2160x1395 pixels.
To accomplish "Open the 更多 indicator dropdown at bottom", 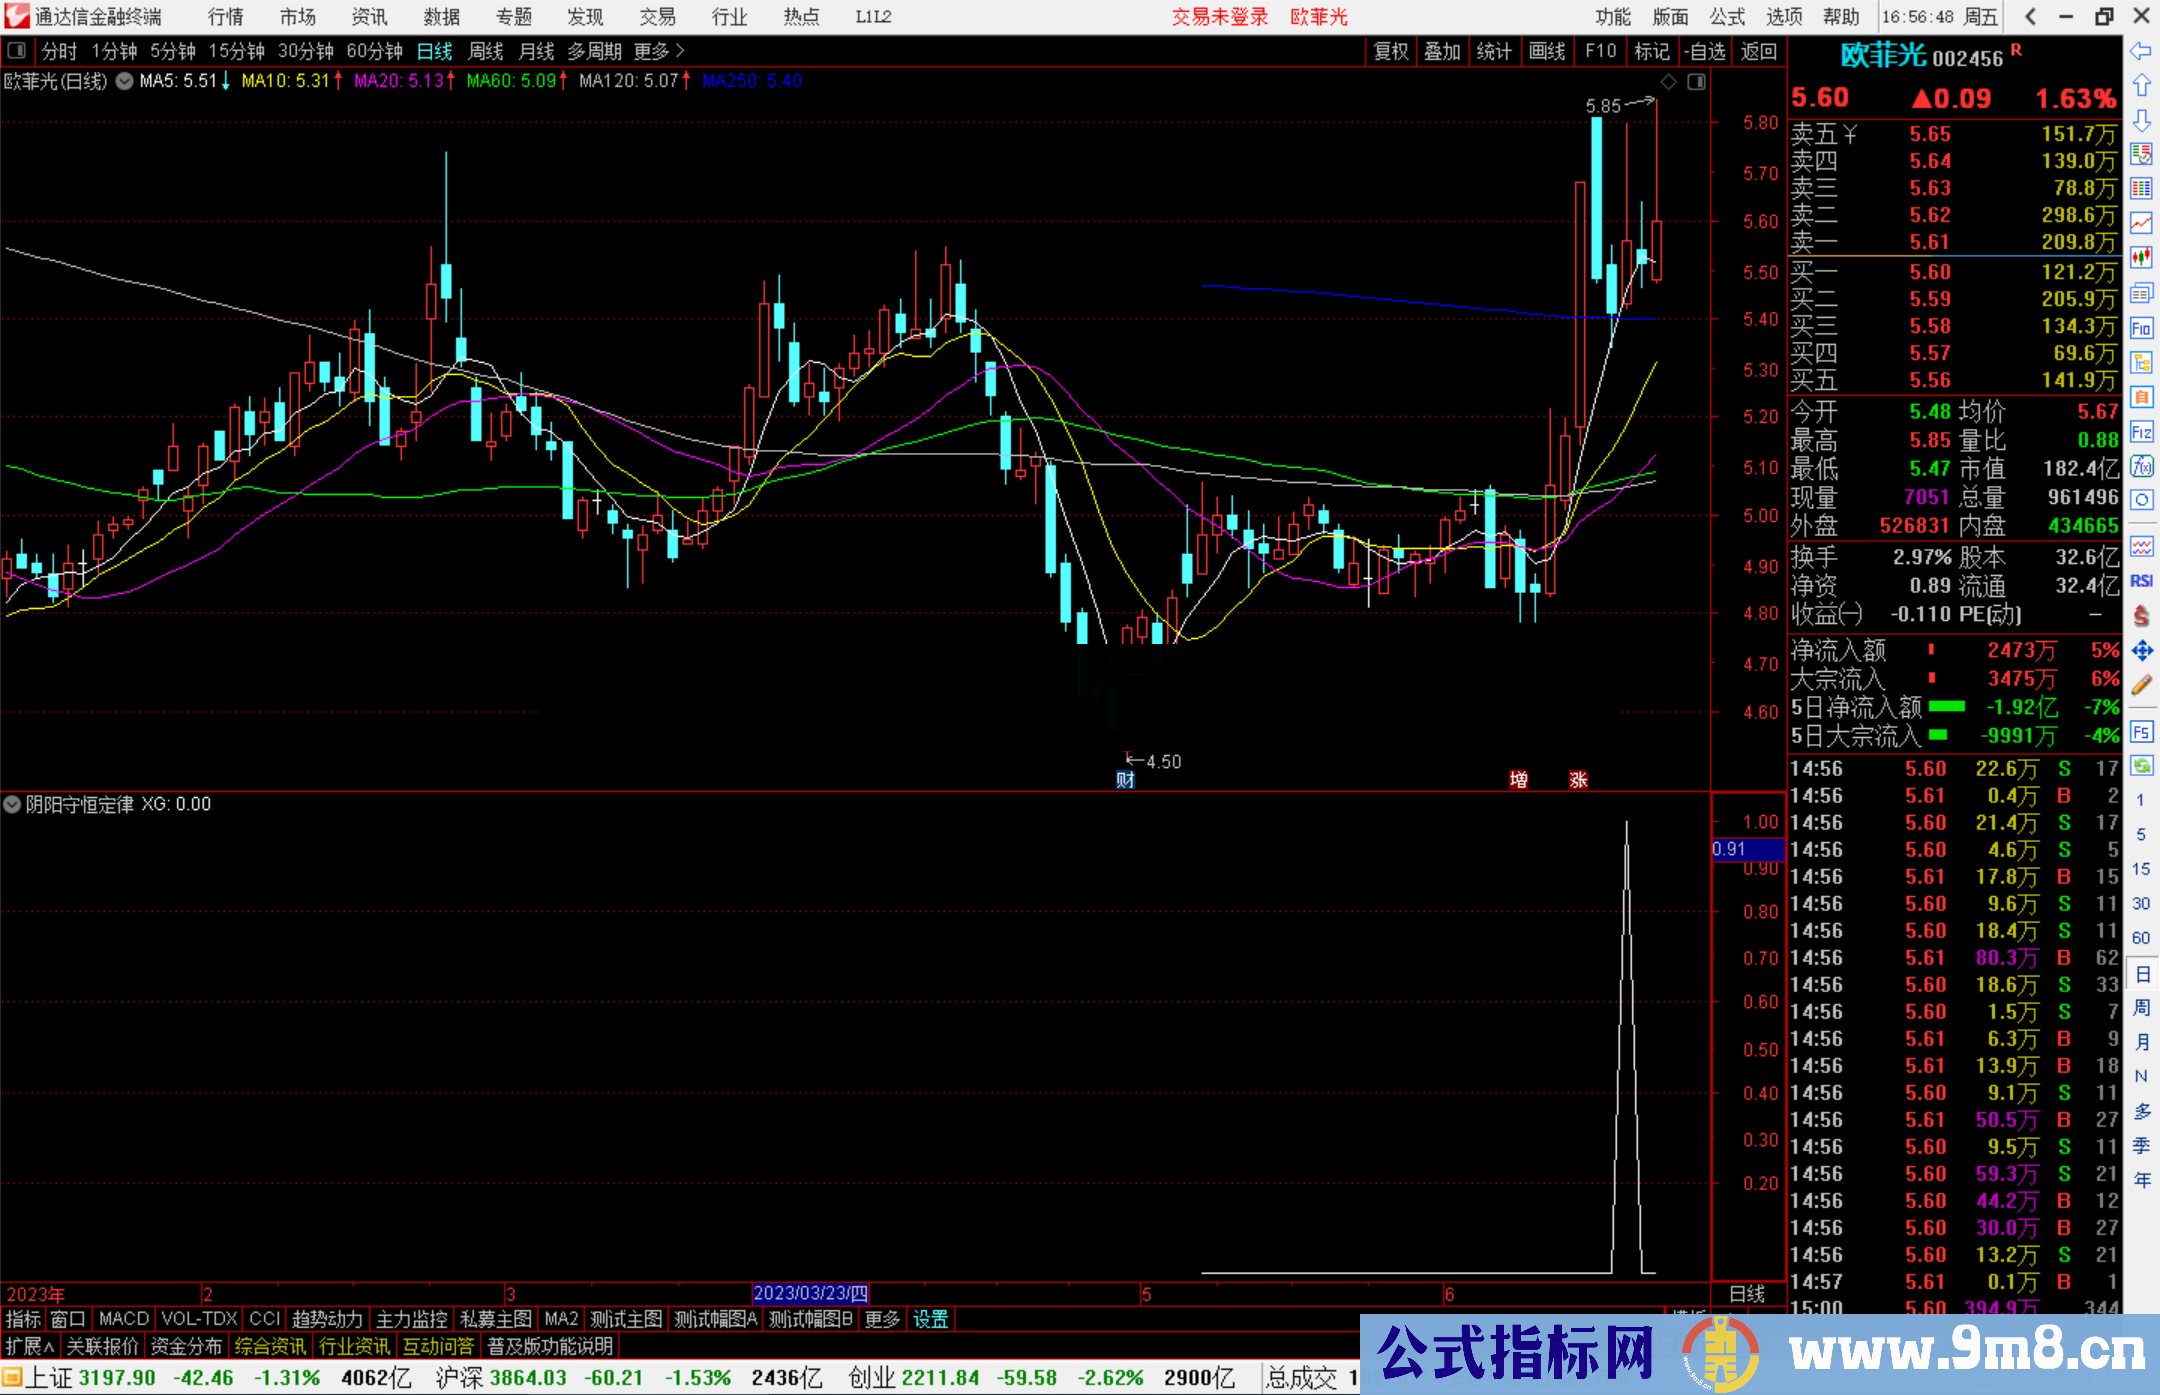I will point(881,1319).
